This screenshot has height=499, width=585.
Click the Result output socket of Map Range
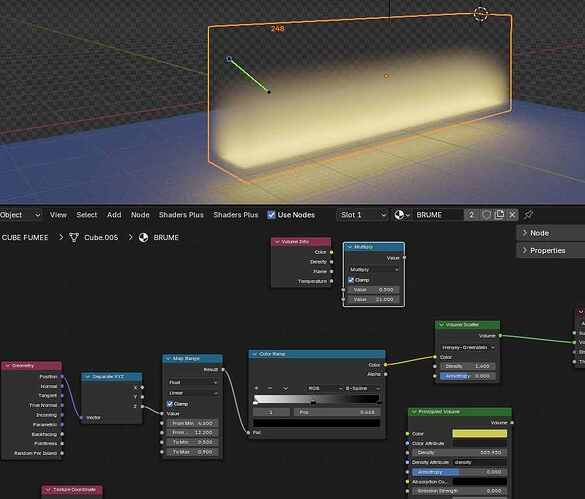(x=223, y=369)
